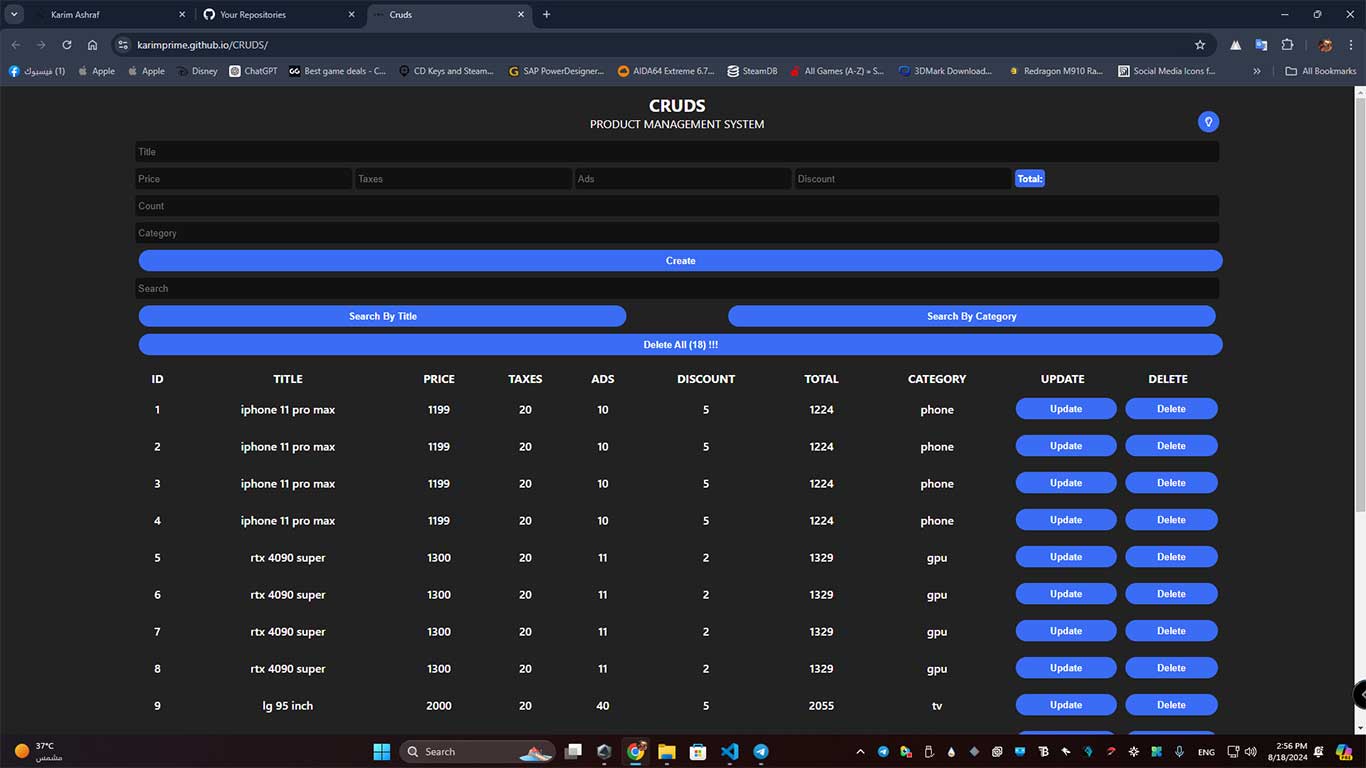Expand the hidden bookmarks overflow chevron
The height and width of the screenshot is (768, 1366).
click(1257, 71)
